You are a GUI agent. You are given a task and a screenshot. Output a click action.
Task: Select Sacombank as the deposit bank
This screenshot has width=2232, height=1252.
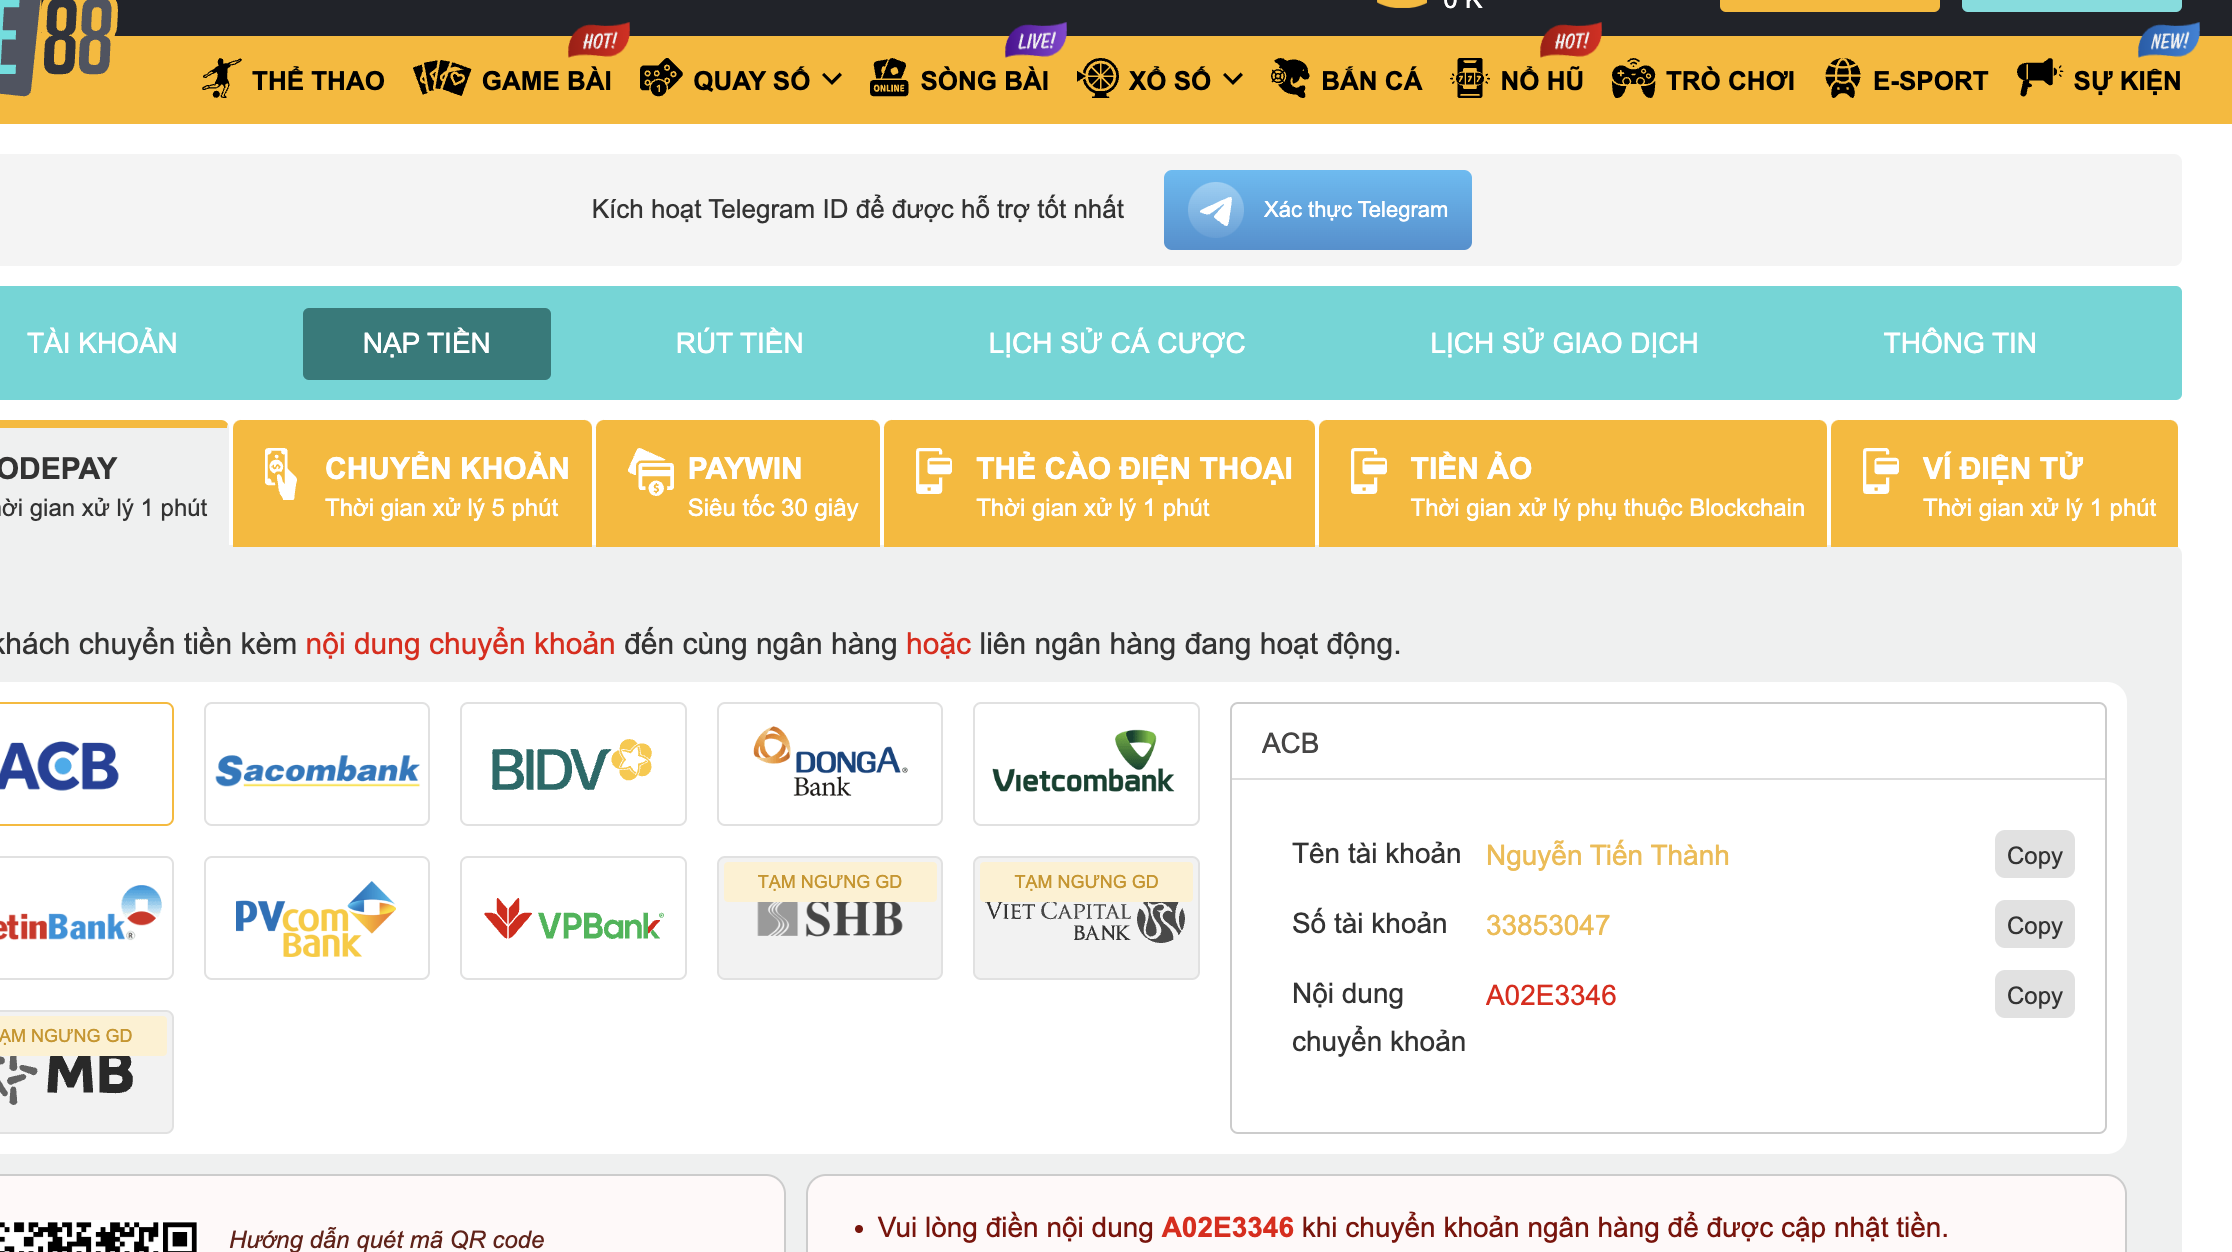[317, 765]
